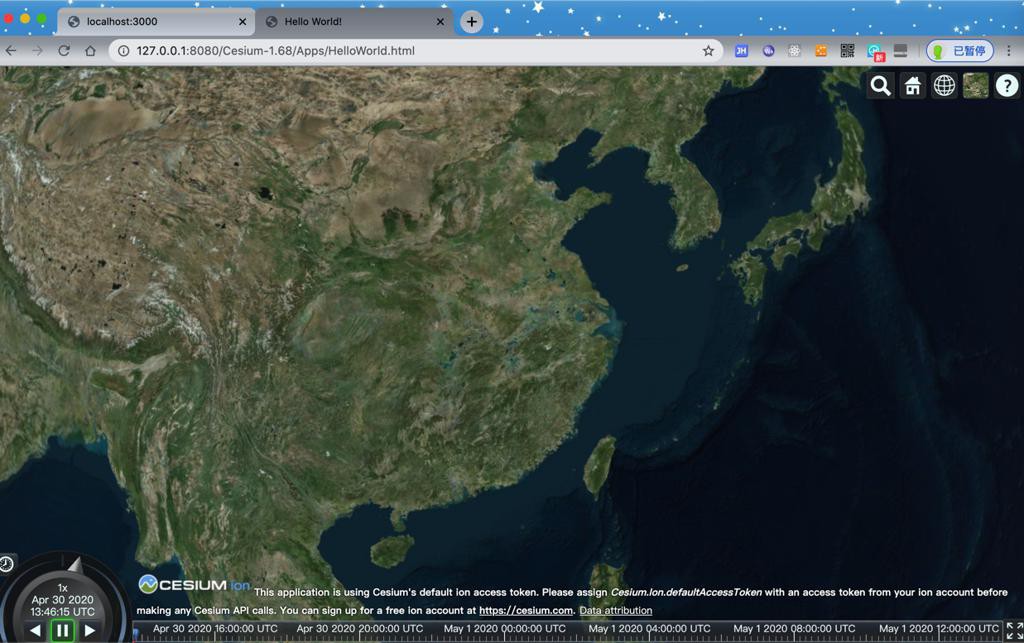Image resolution: width=1024 pixels, height=643 pixels.
Task: Pause the Cesium animation clock
Action: [x=63, y=630]
